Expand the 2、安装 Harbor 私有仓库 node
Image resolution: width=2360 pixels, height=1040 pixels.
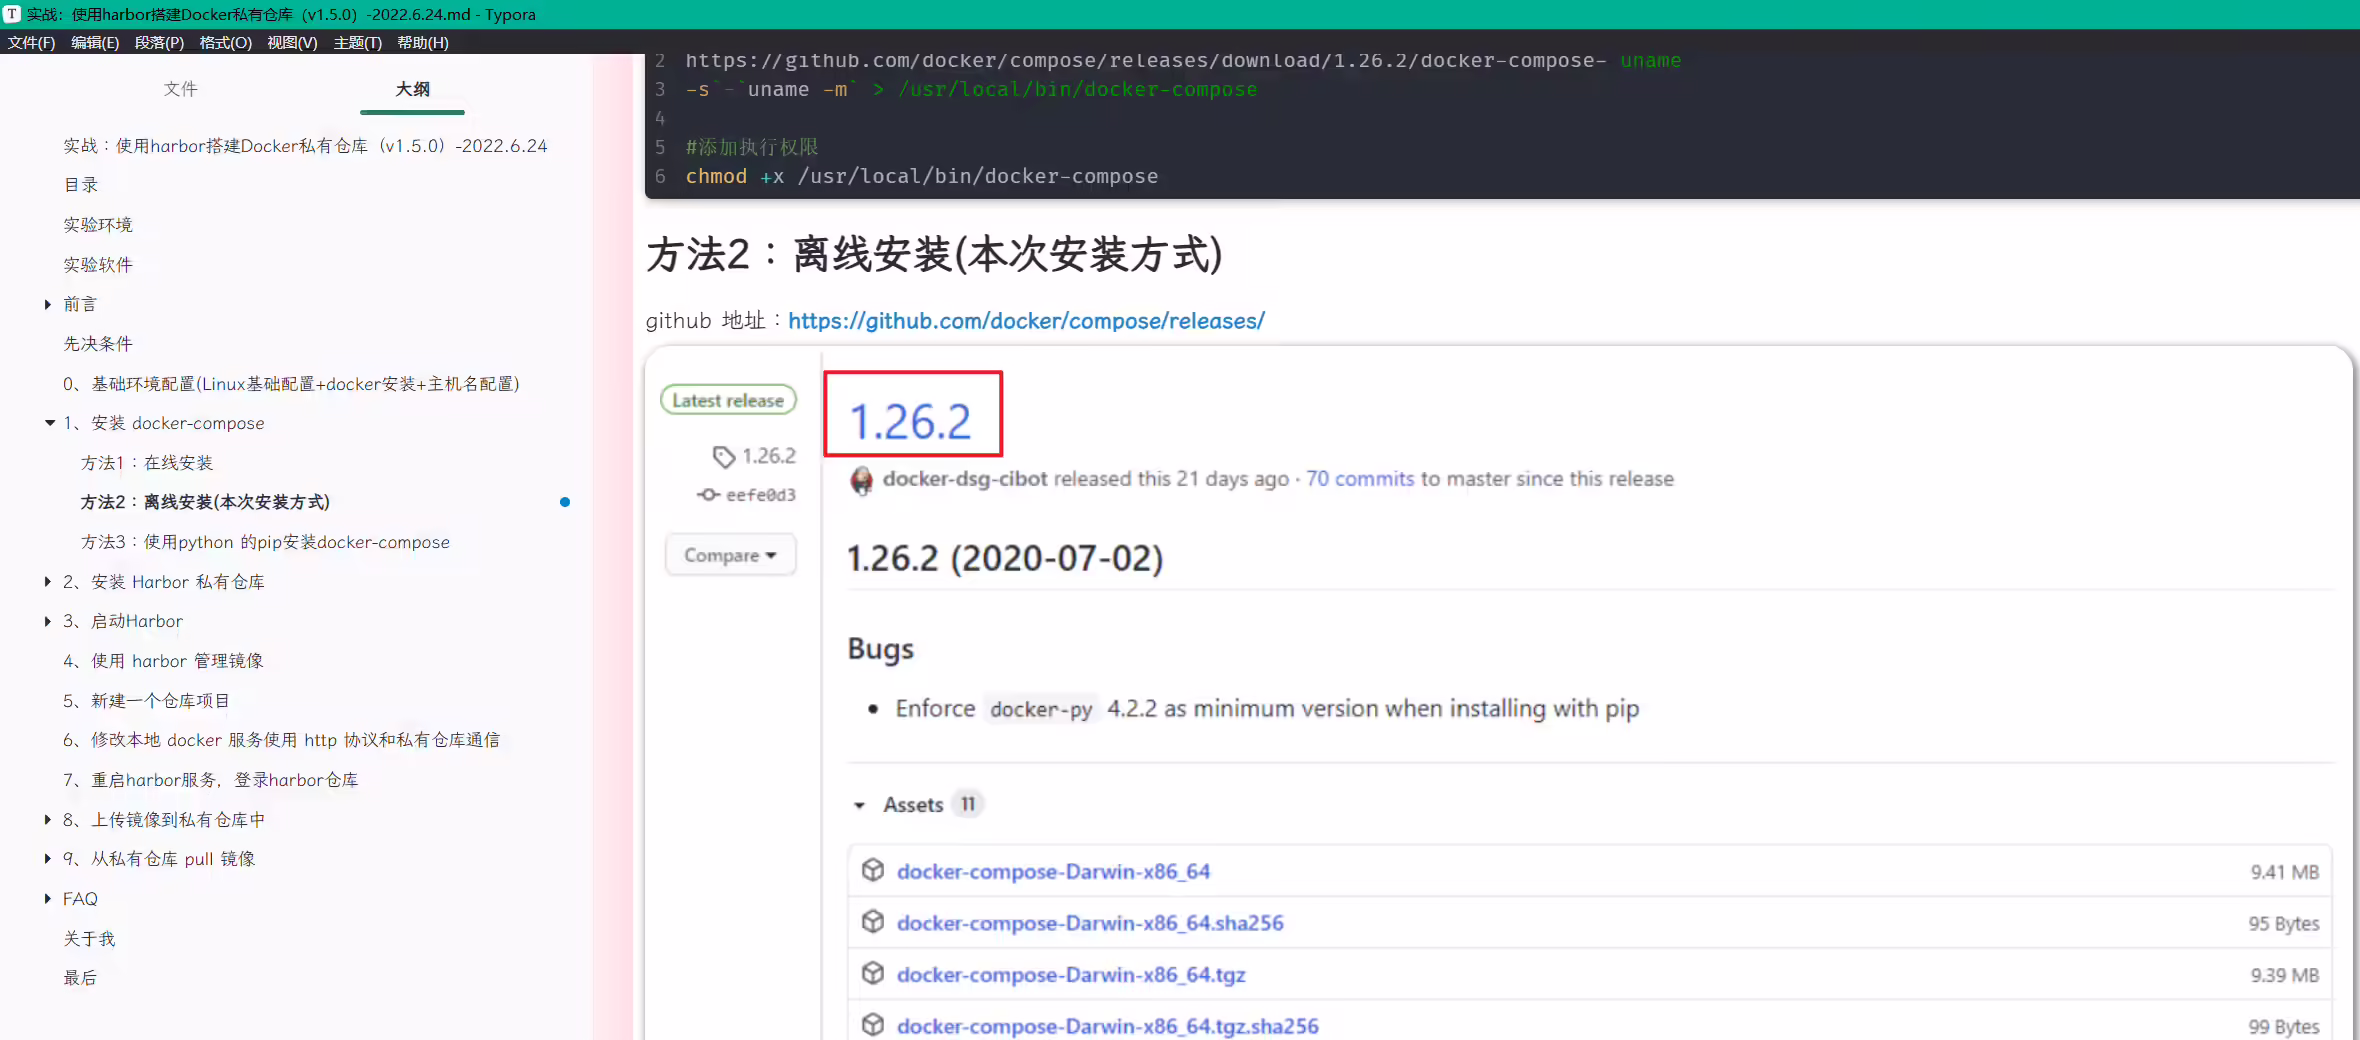click(x=47, y=582)
